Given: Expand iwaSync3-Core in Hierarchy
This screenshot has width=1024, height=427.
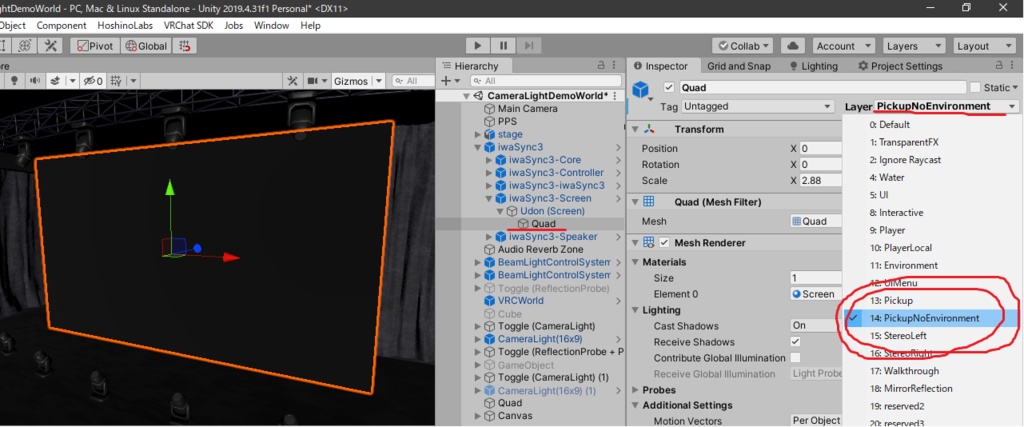Looking at the screenshot, I should [489, 160].
